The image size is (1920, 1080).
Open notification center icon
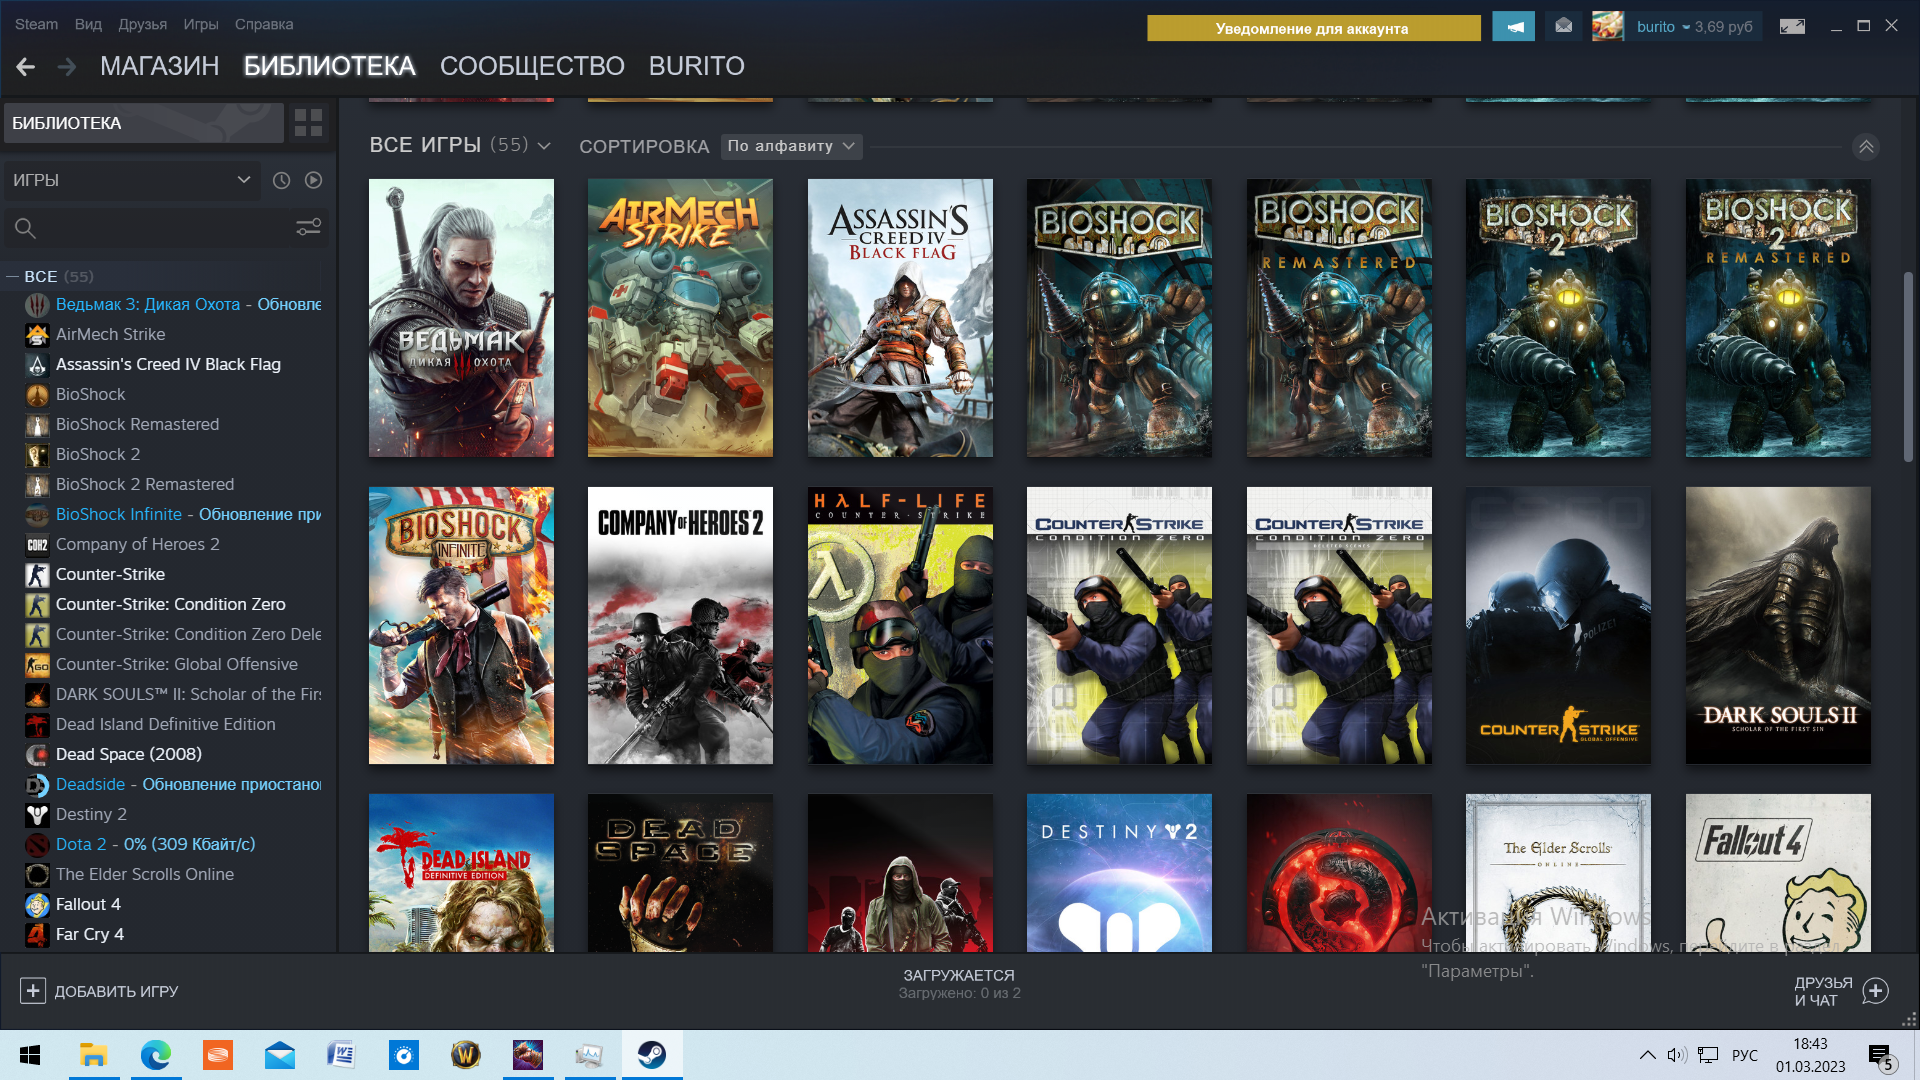click(1880, 1056)
